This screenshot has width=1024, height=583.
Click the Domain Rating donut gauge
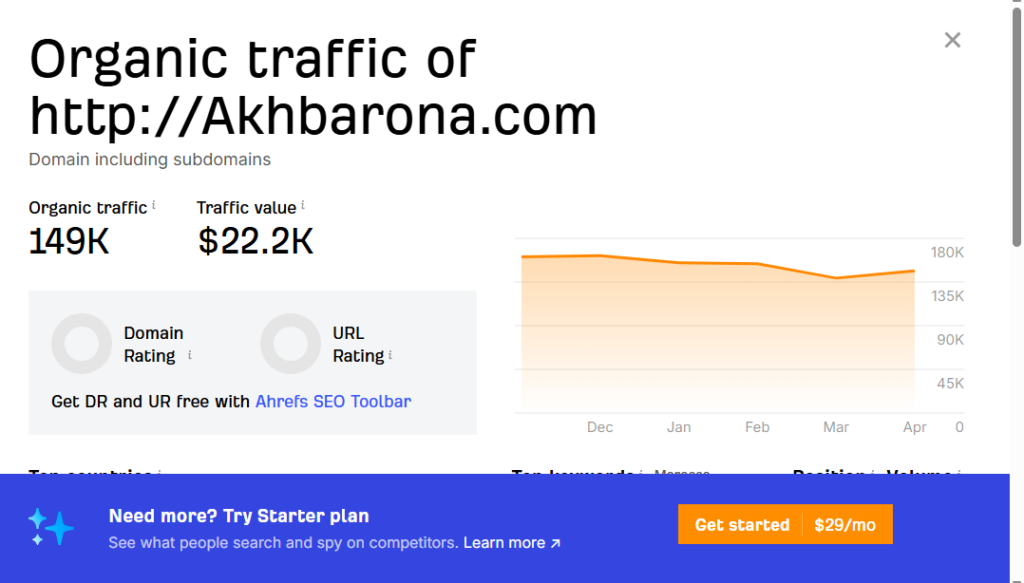click(81, 344)
